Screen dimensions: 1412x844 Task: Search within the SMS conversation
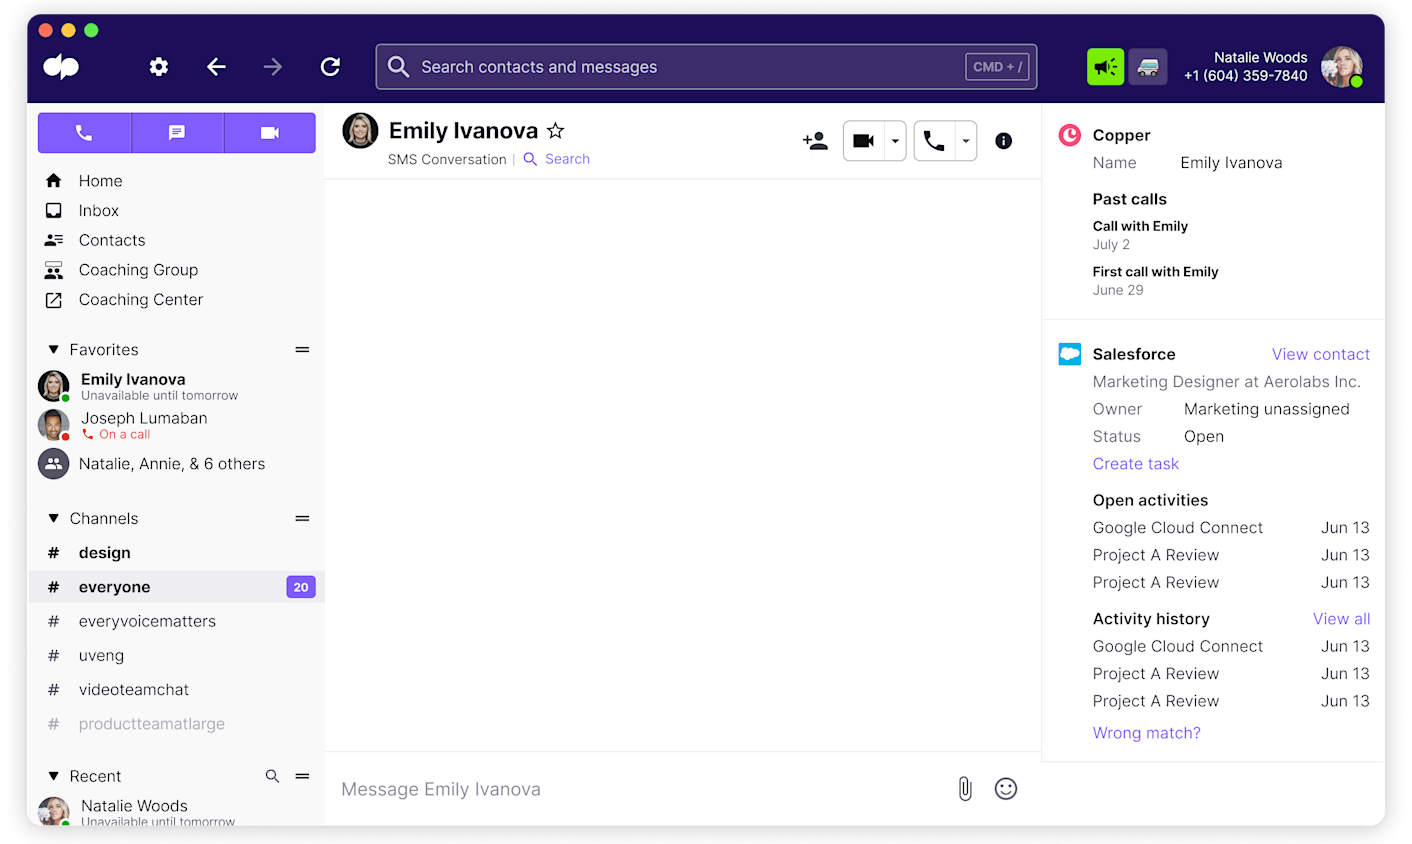coord(557,159)
